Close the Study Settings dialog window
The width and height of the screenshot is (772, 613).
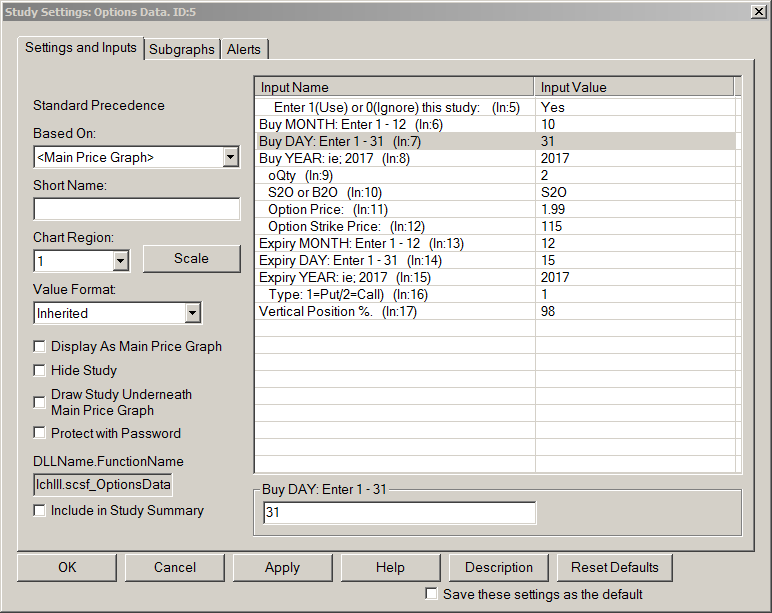coord(758,11)
